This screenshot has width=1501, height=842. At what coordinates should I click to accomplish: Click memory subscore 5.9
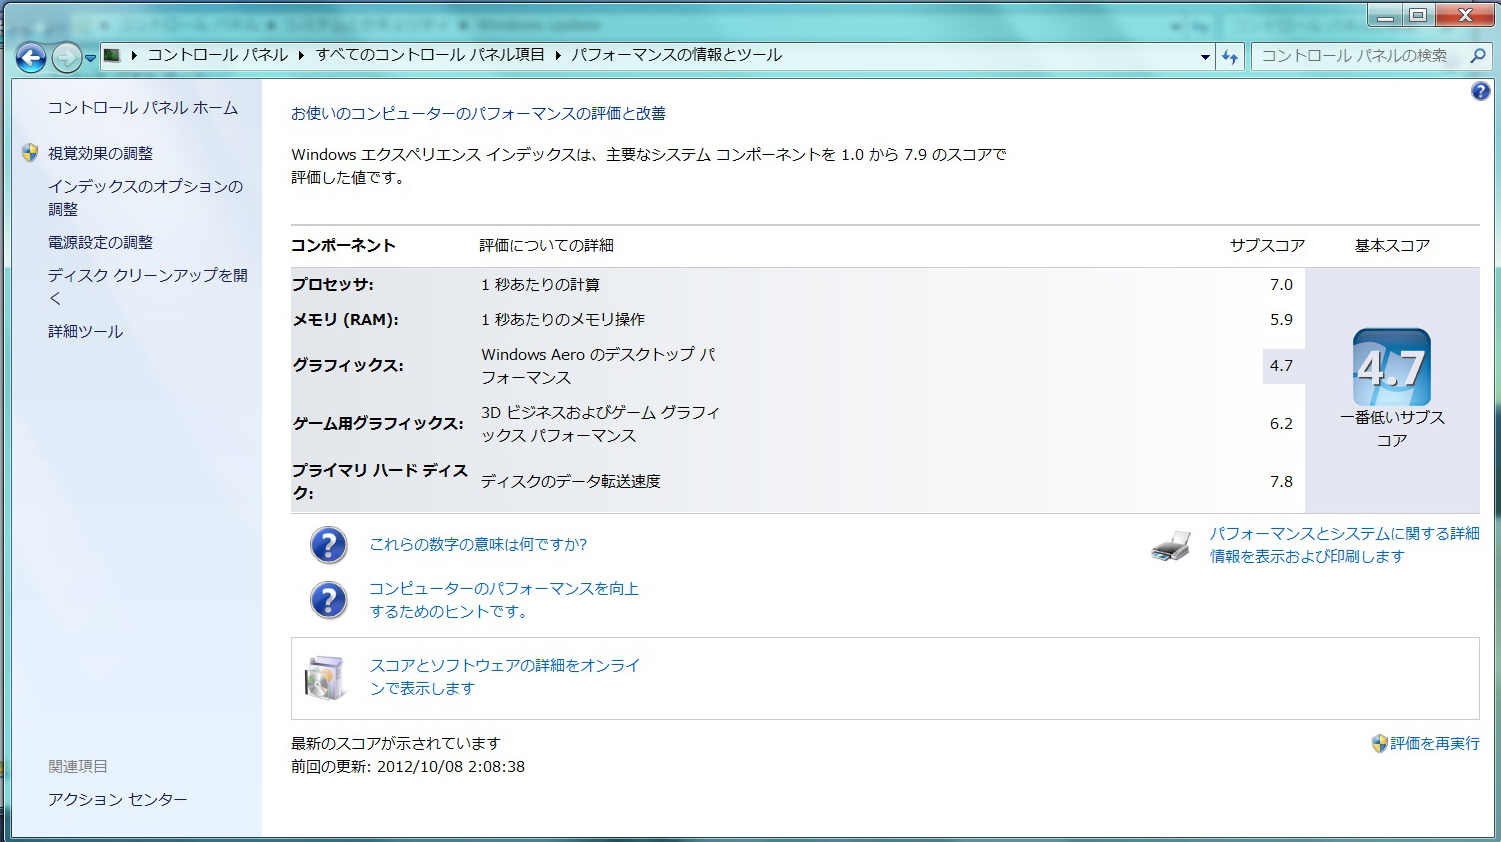[x=1281, y=320]
